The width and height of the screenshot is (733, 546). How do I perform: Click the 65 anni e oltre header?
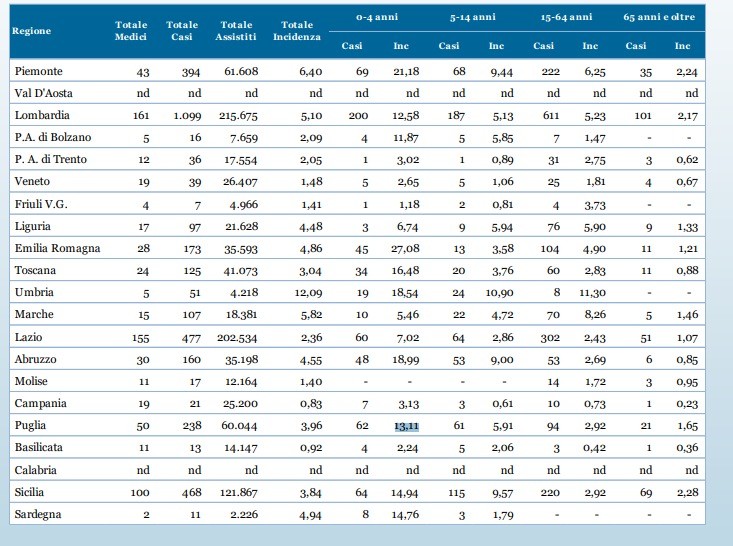(x=659, y=17)
